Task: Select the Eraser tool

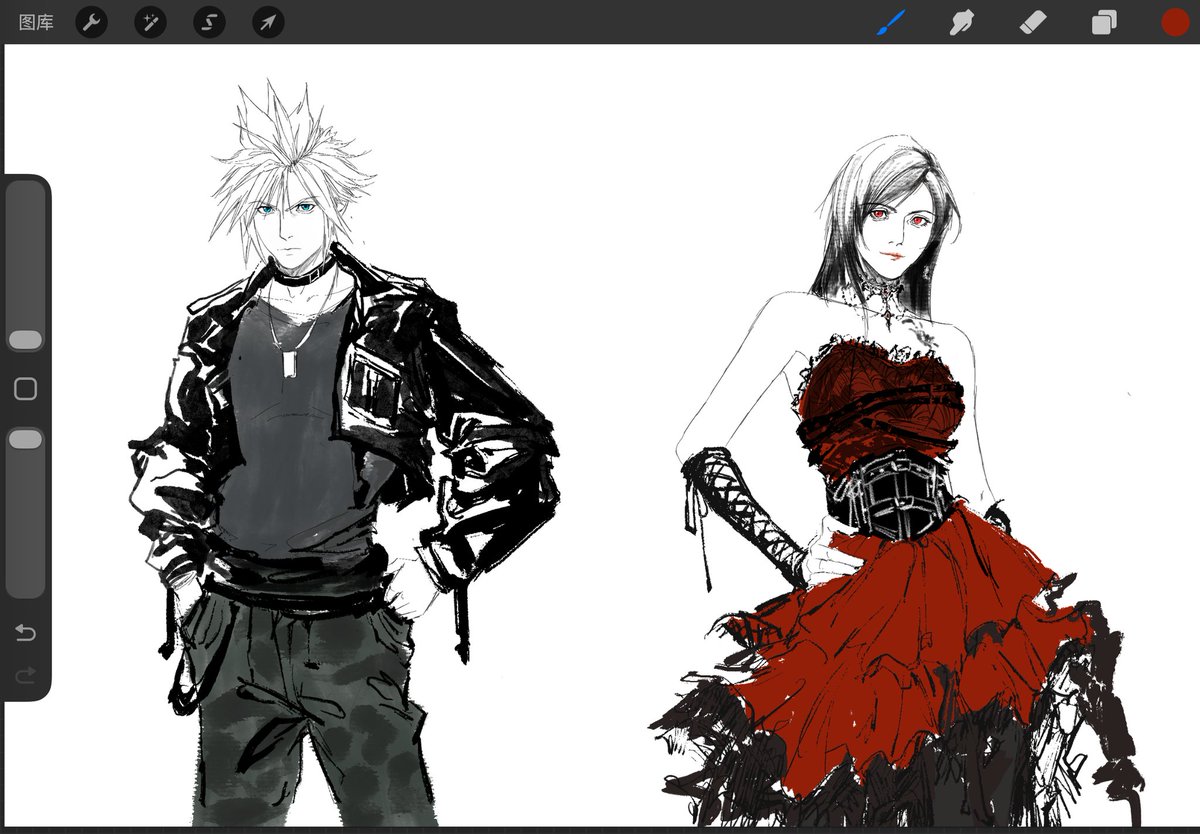Action: pyautogui.click(x=1032, y=22)
